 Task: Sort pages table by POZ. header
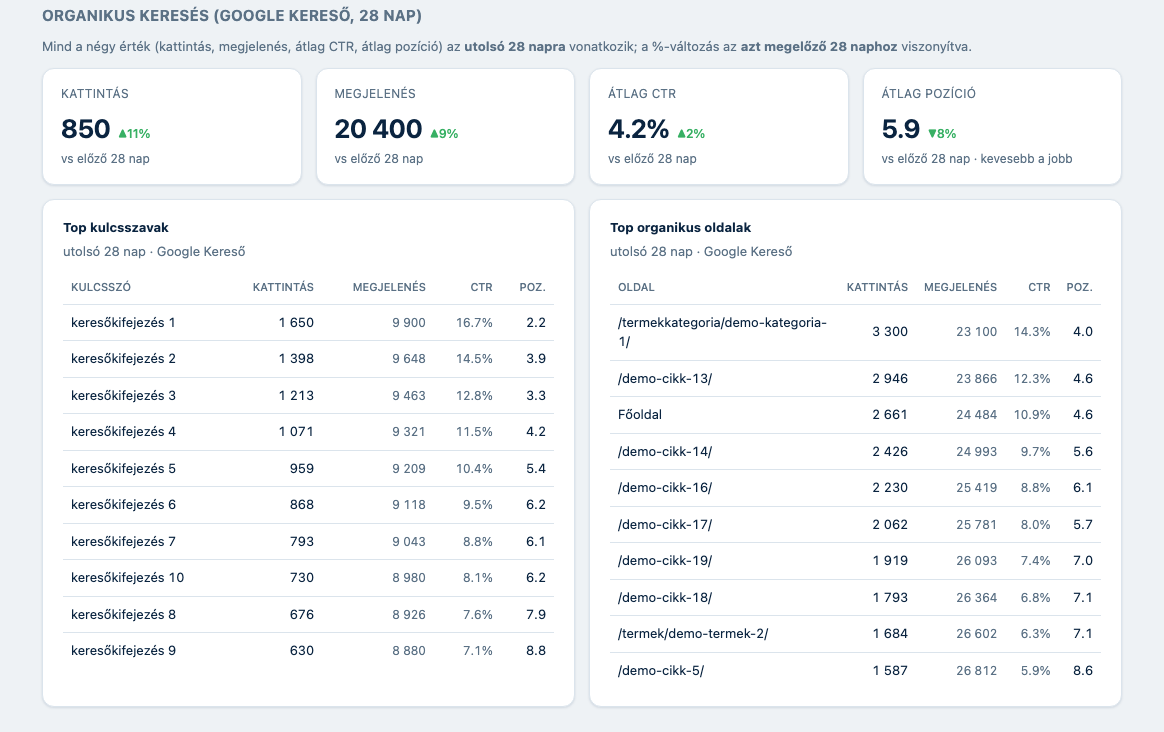coord(1079,287)
